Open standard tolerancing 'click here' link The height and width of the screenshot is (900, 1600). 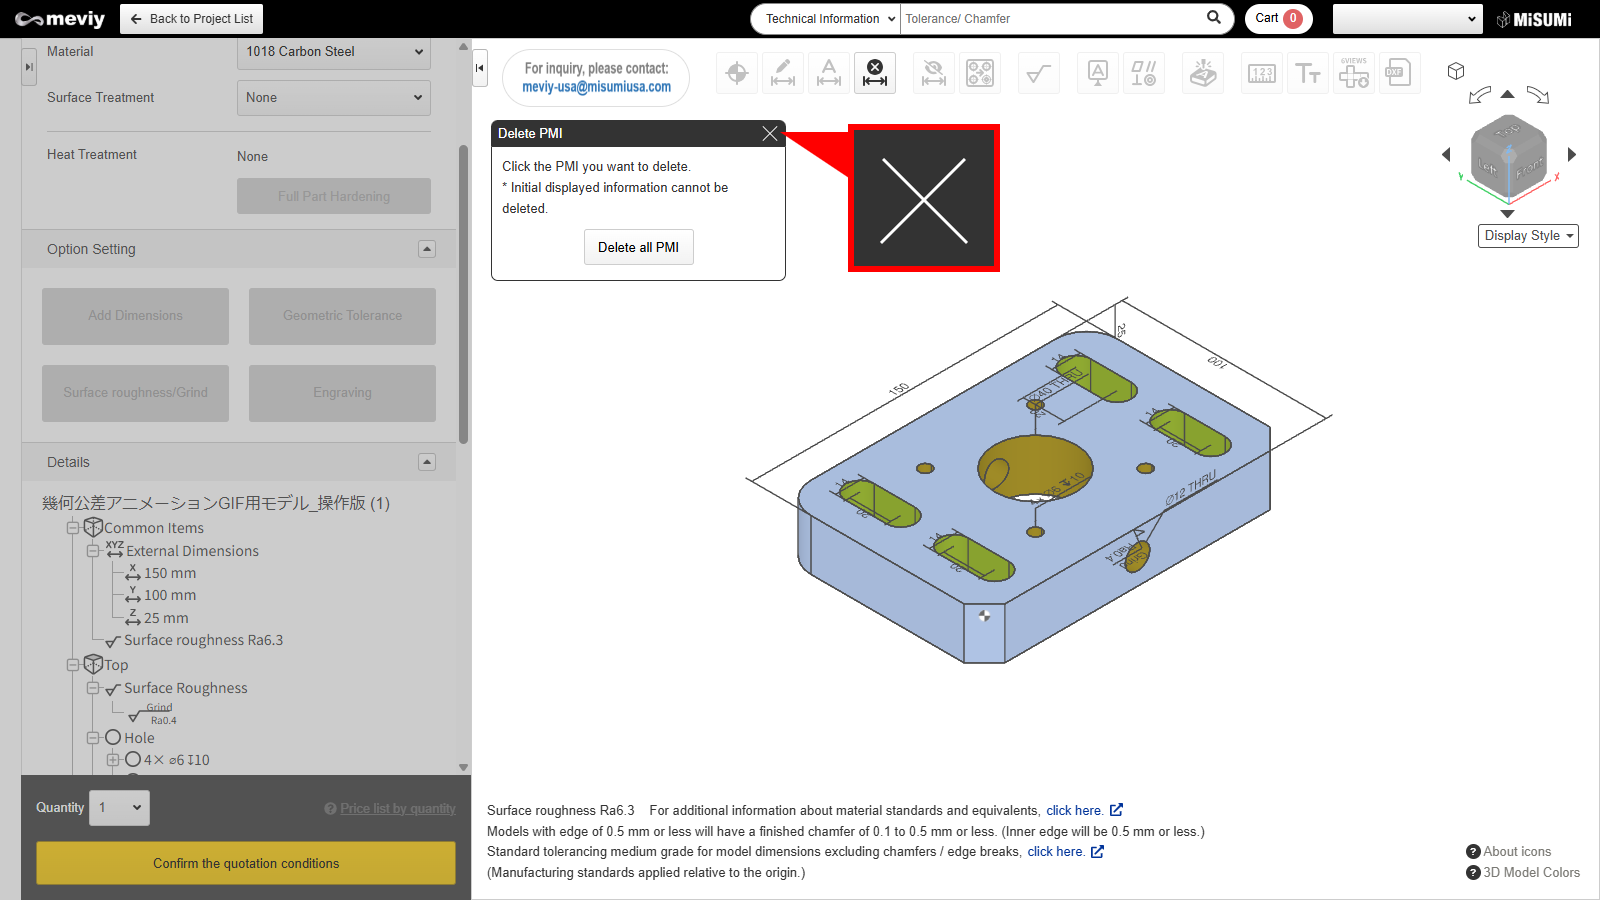tap(1056, 852)
